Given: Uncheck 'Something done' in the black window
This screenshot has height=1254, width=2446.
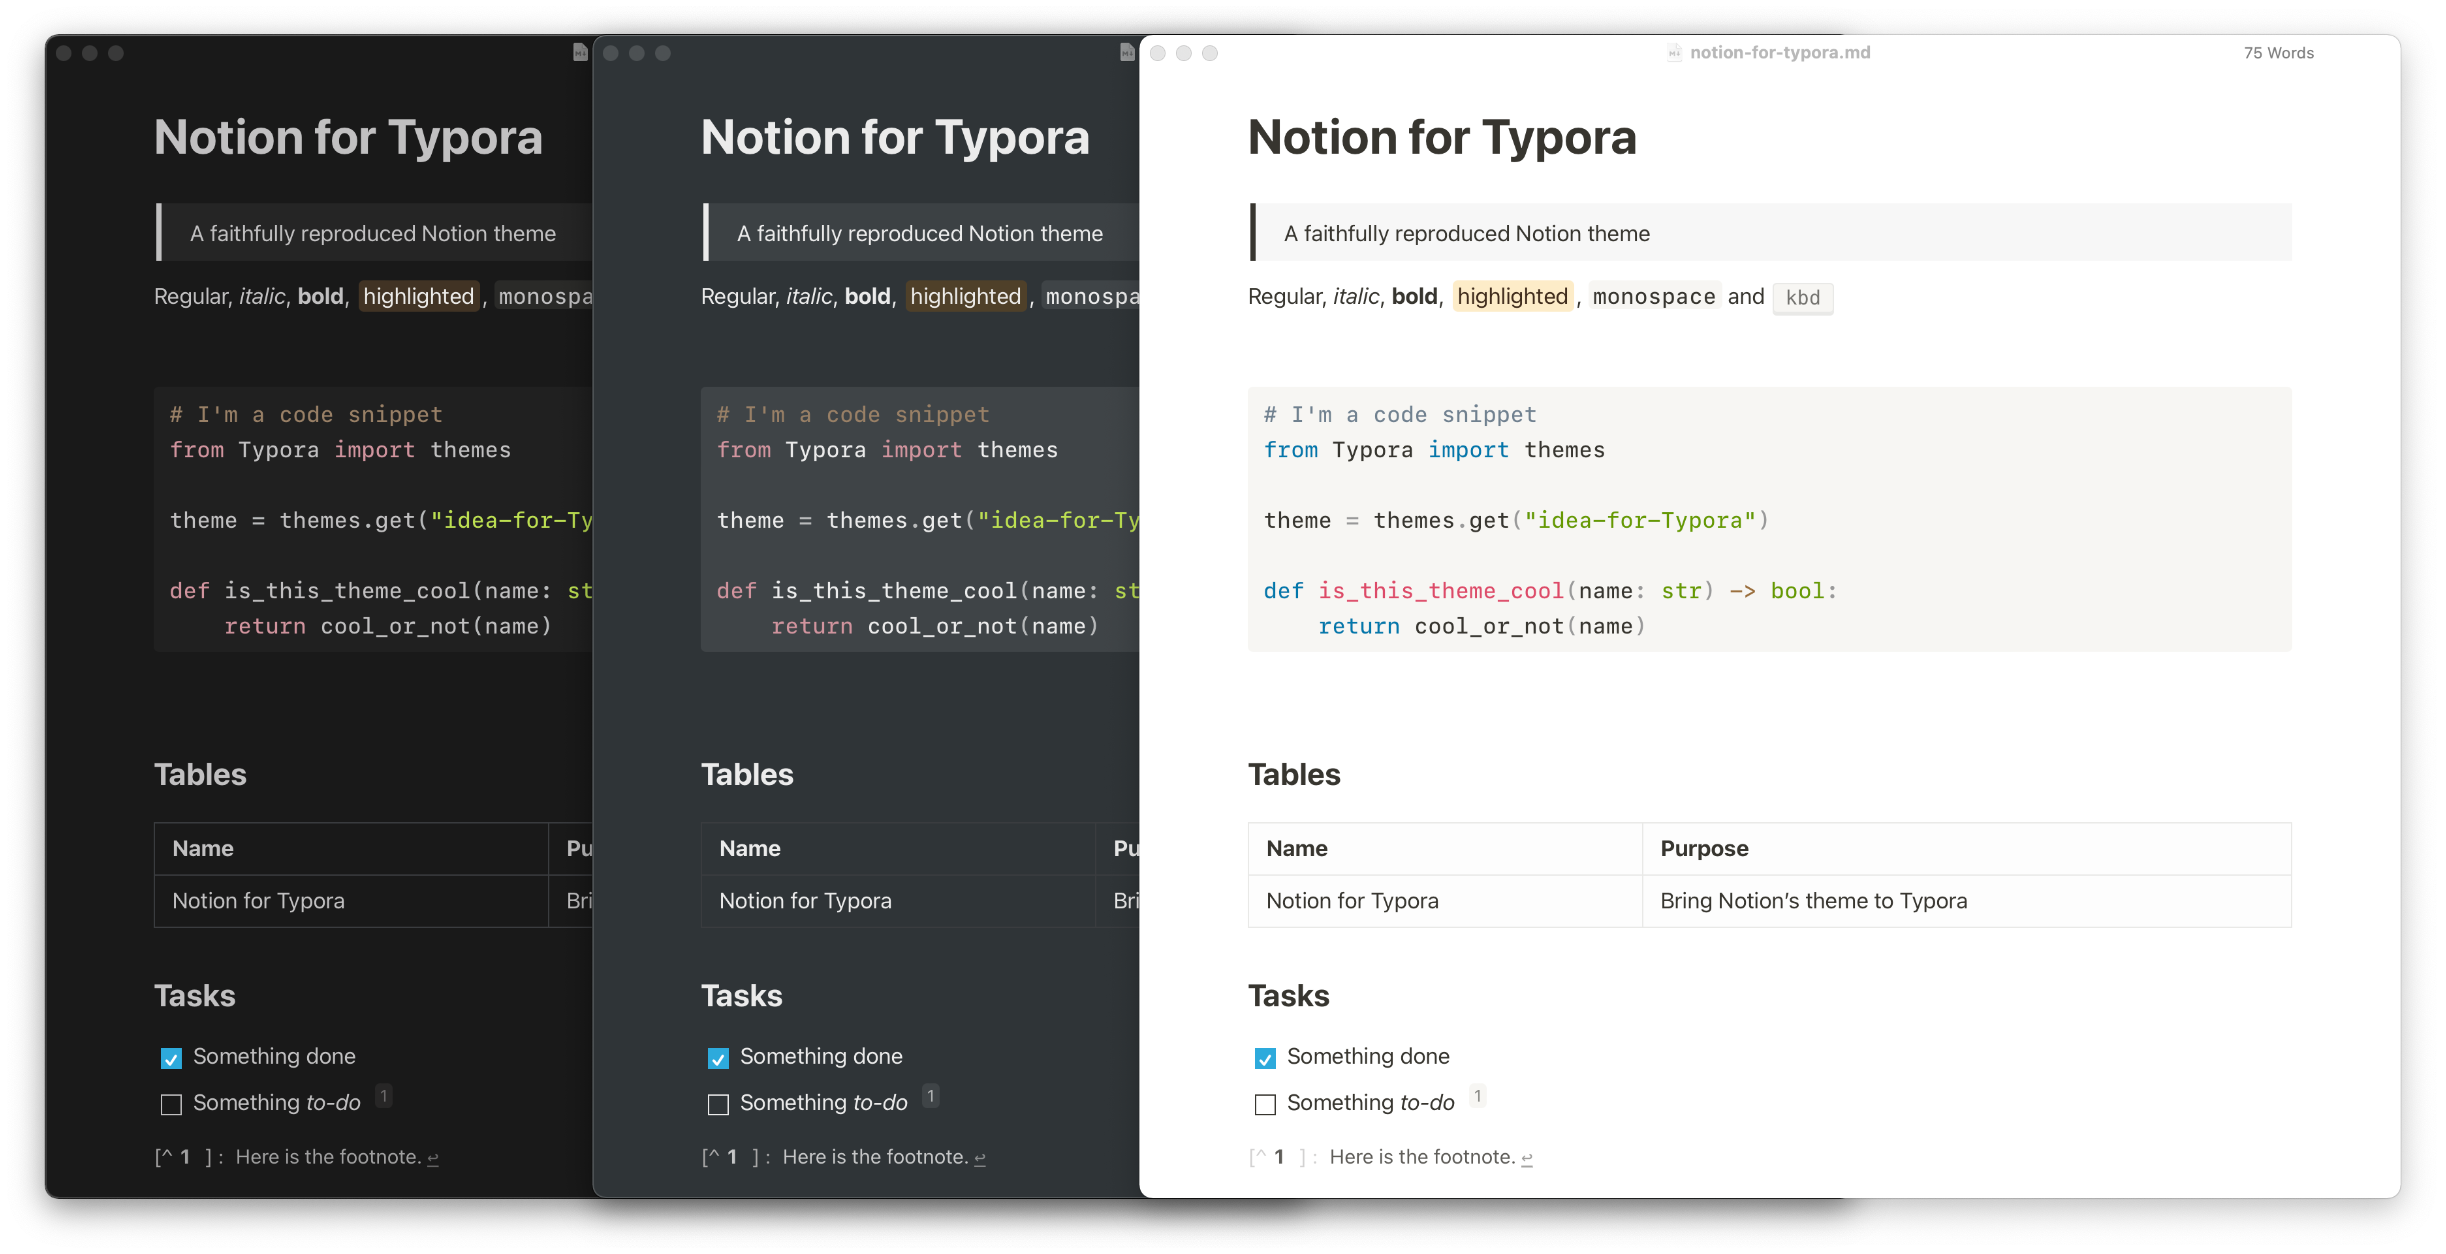Looking at the screenshot, I should click(171, 1058).
